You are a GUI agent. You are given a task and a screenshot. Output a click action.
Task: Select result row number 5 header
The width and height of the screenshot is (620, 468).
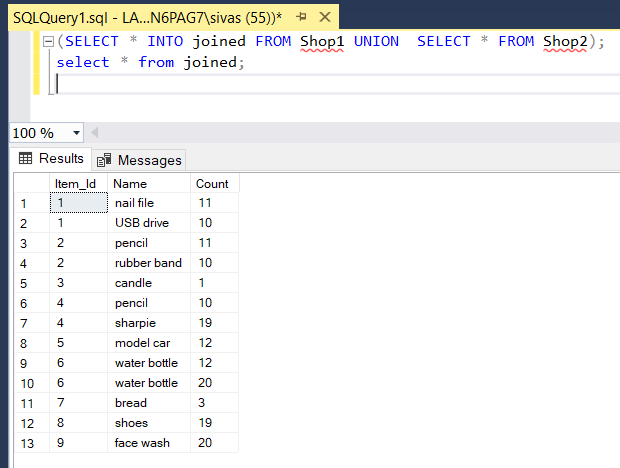click(x=24, y=283)
